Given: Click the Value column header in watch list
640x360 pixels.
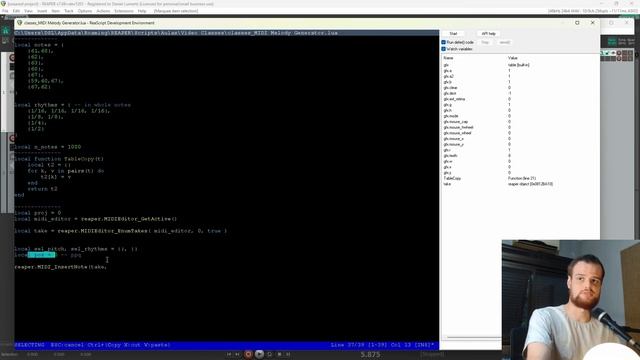Looking at the screenshot, I should (x=513, y=58).
